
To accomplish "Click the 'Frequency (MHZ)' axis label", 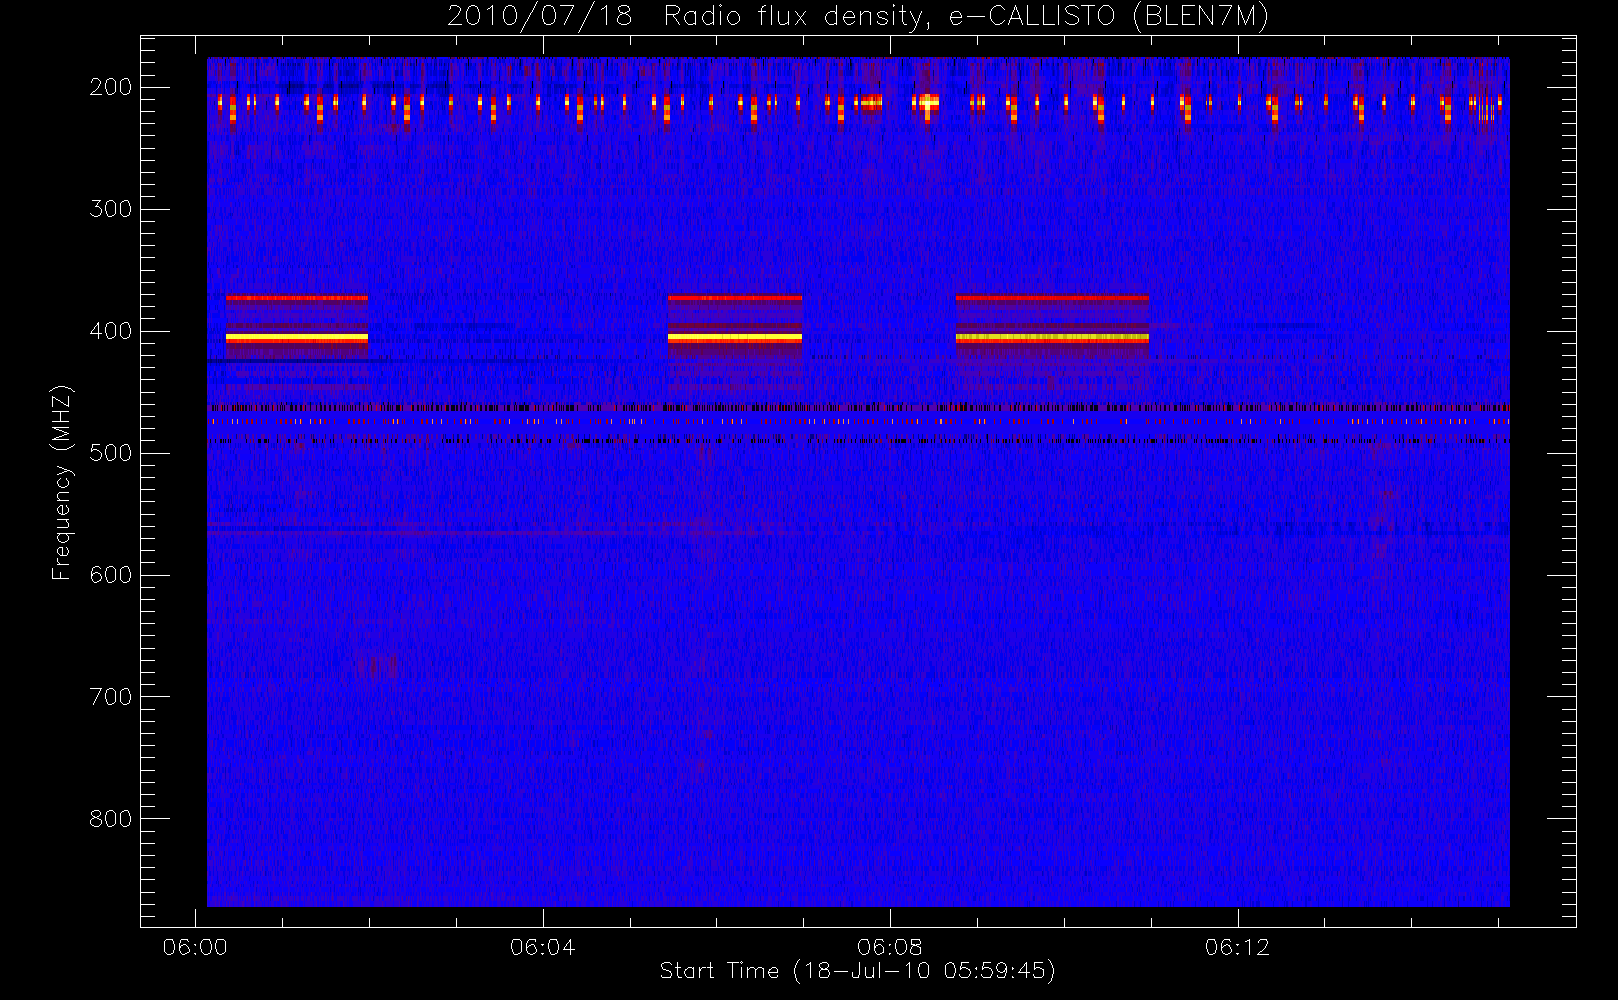I will click(62, 482).
